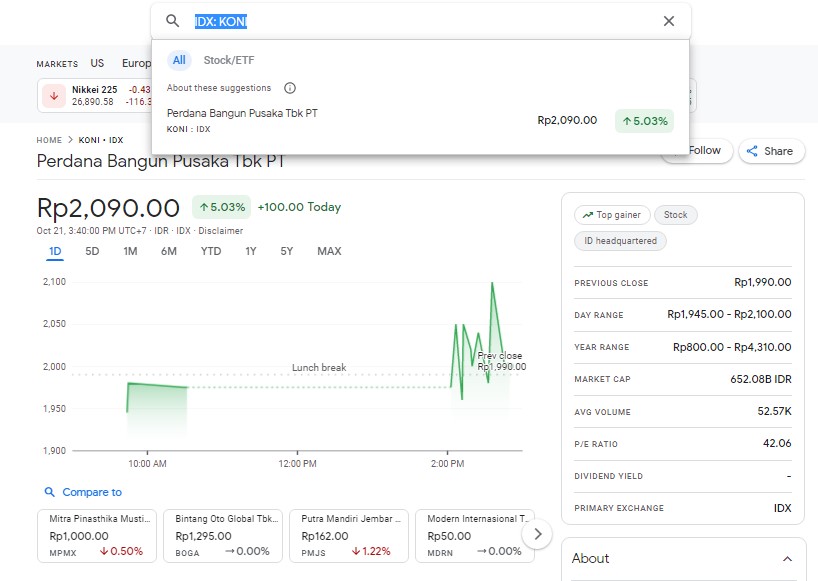Click the ID headquartered chip

(620, 241)
